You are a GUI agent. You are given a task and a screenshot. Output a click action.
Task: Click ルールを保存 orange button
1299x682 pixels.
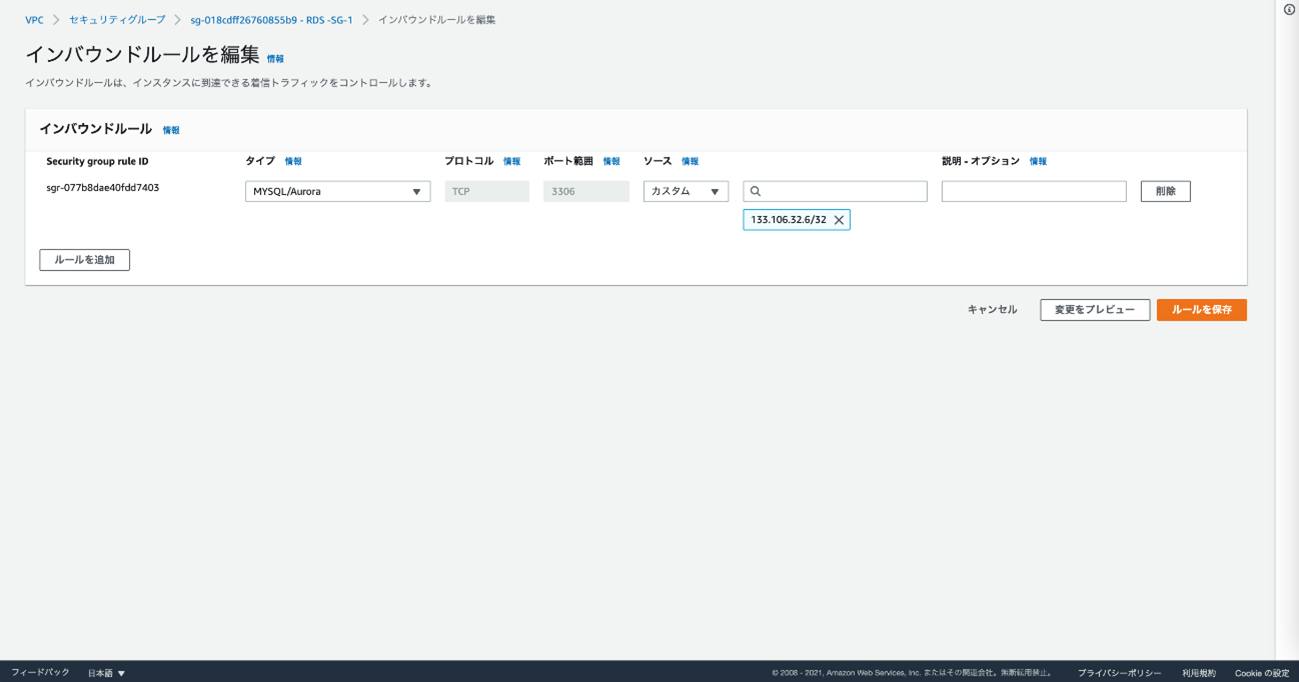coord(1201,310)
